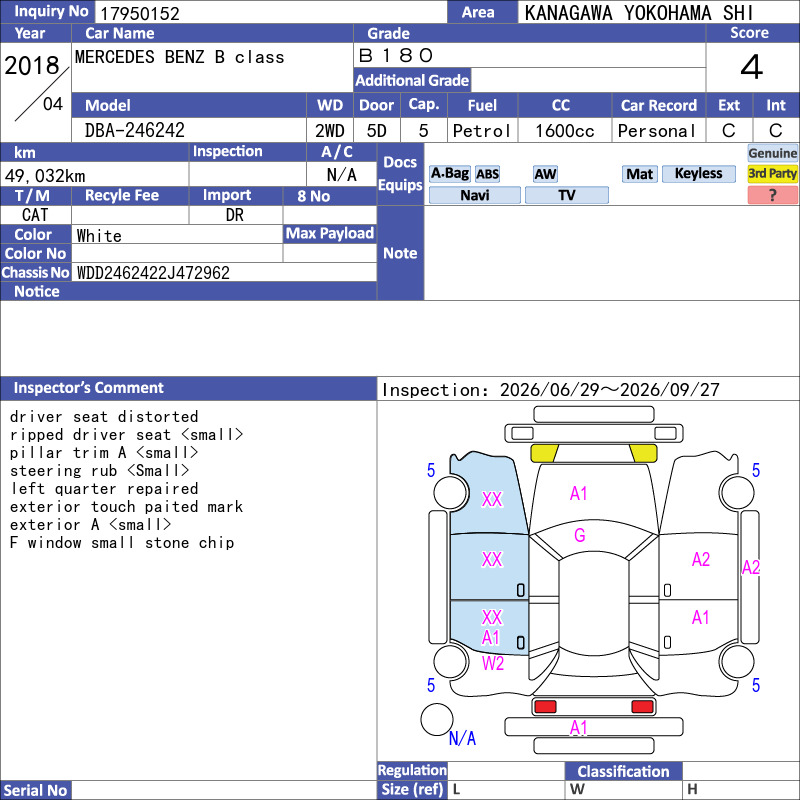
Task: Click the spare tire circle marked N/A
Action: (x=437, y=719)
